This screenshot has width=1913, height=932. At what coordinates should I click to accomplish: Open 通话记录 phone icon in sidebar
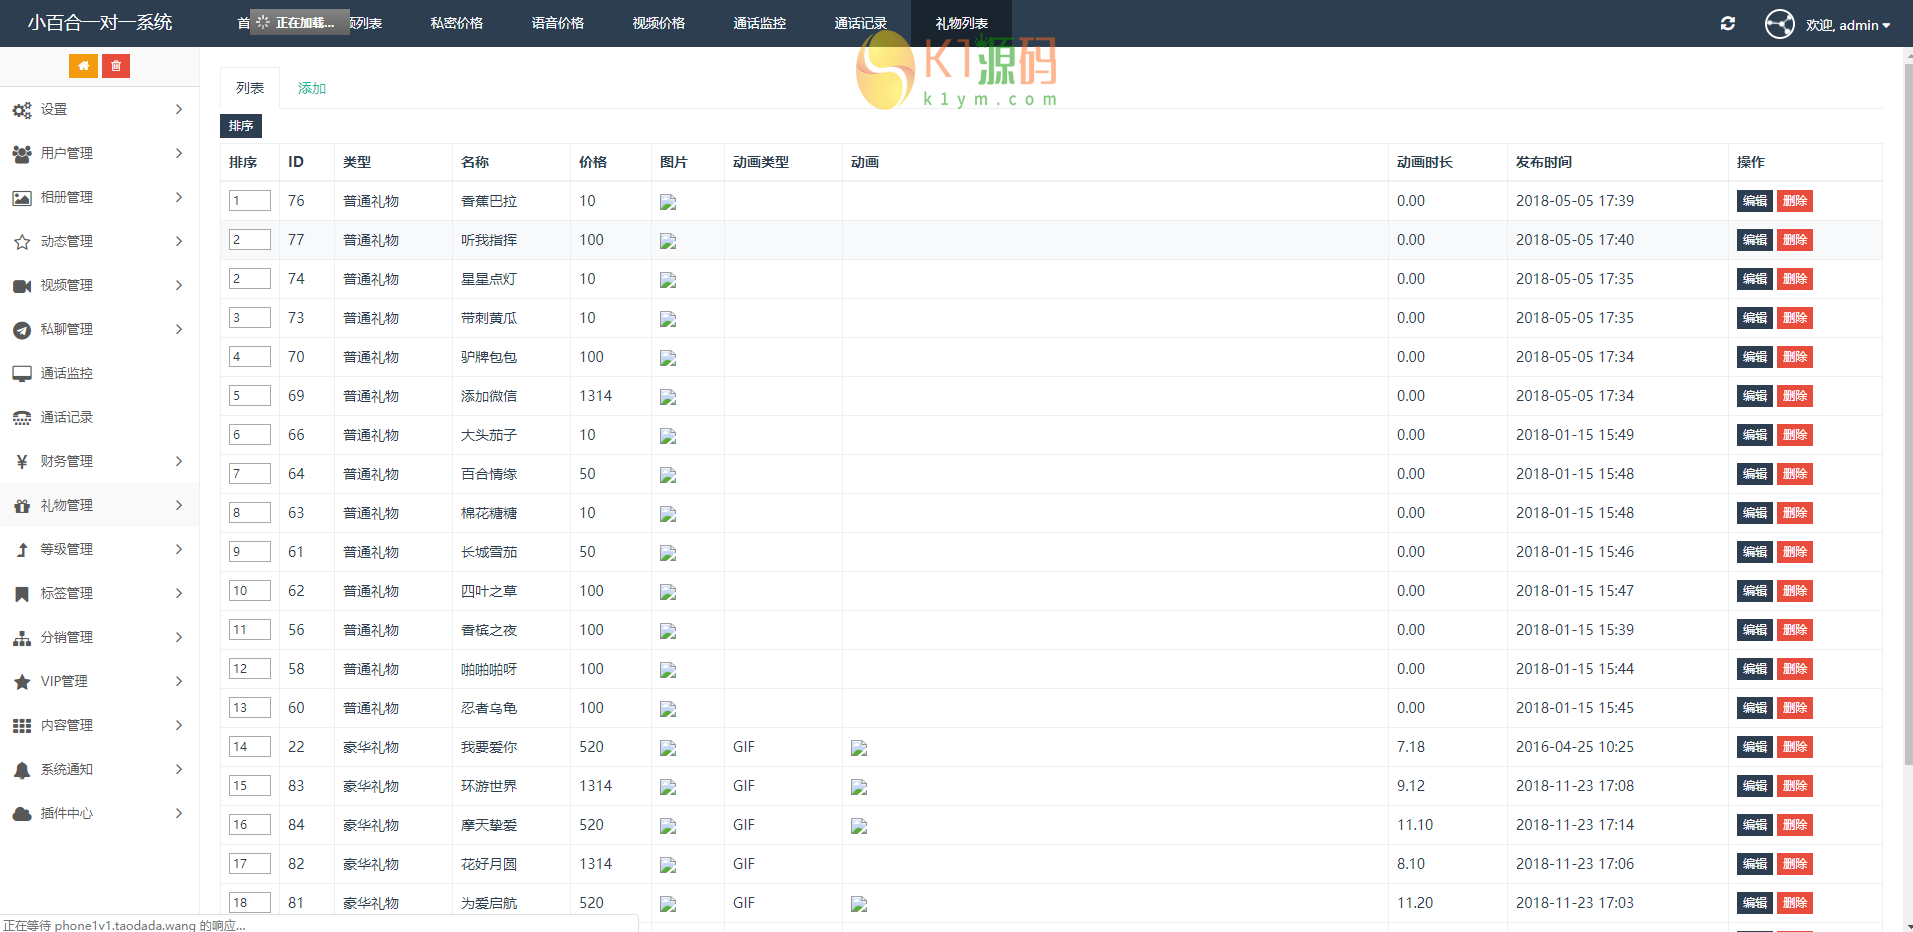pos(22,418)
